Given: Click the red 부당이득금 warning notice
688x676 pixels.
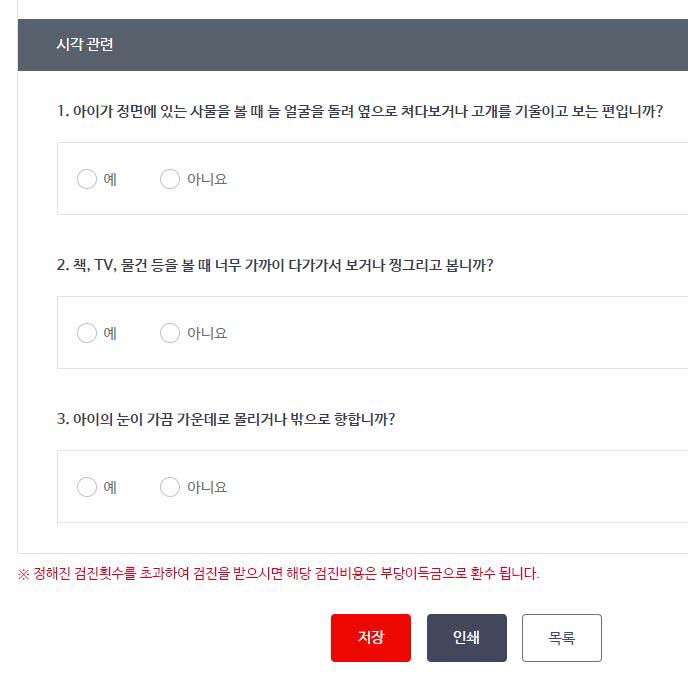Looking at the screenshot, I should point(279,574).
